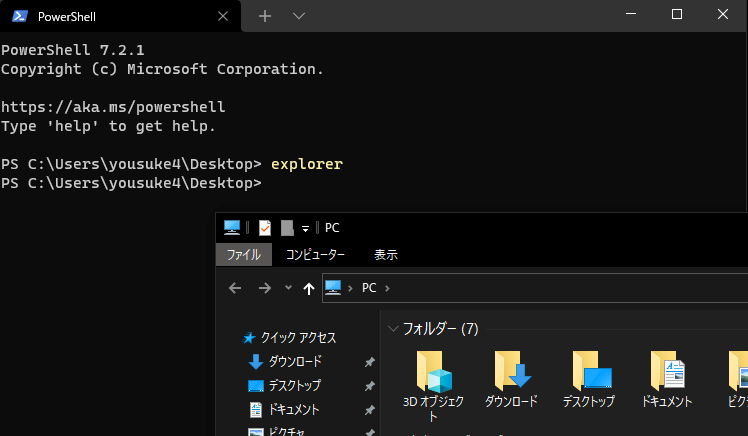Open ダウンロード in navigation pane
748x436 pixels.
click(295, 362)
